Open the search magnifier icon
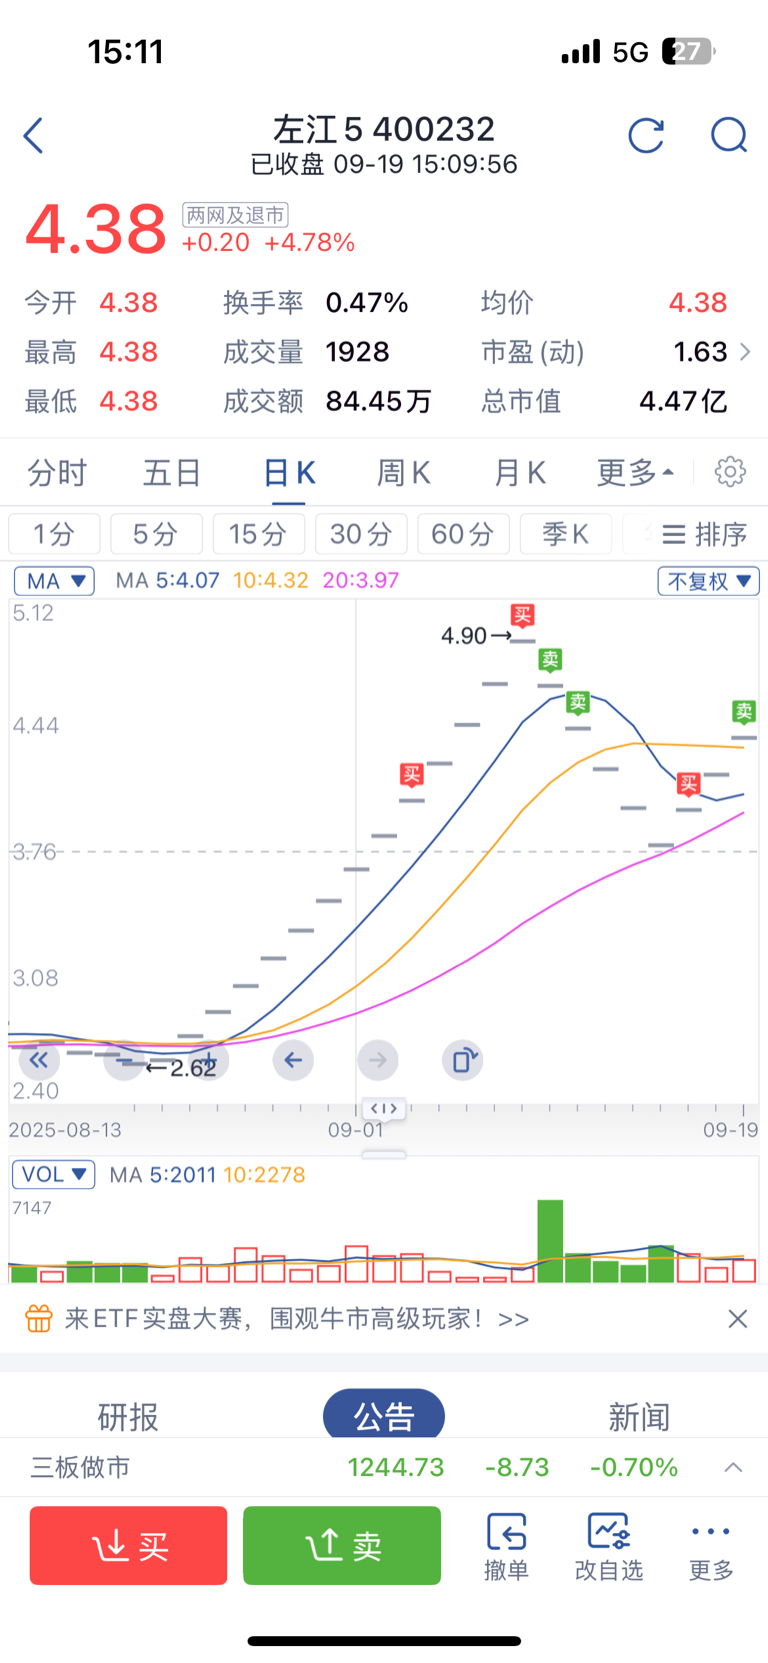The width and height of the screenshot is (768, 1663). point(729,135)
